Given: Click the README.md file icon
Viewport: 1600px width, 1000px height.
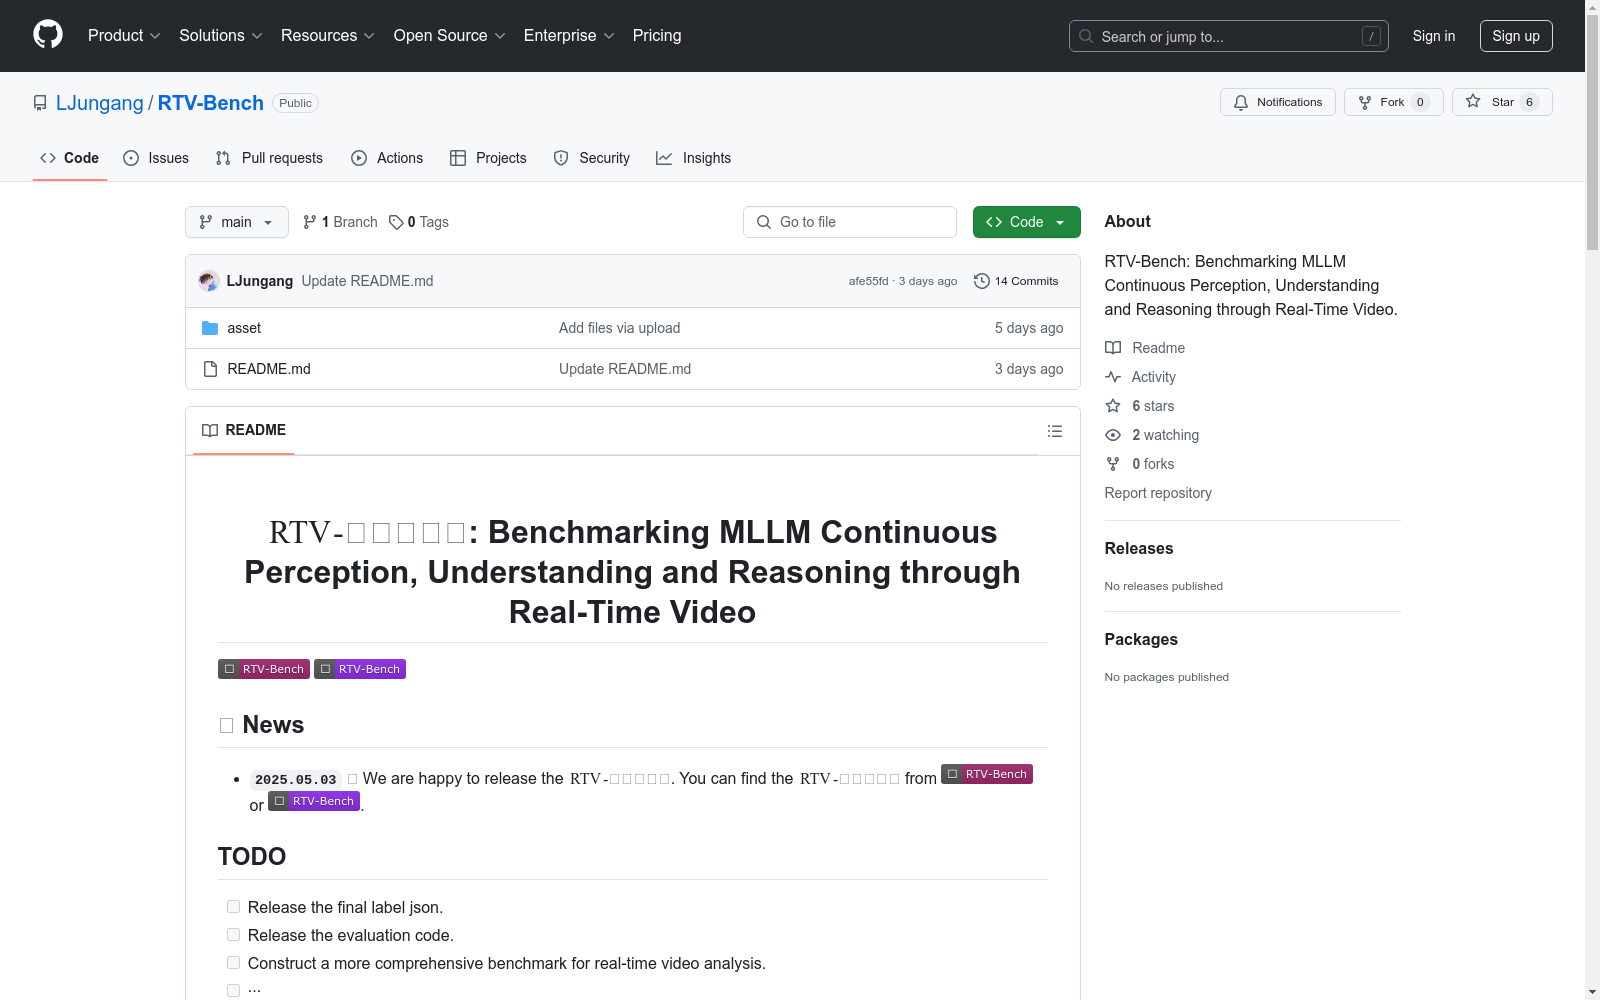Looking at the screenshot, I should (x=210, y=369).
